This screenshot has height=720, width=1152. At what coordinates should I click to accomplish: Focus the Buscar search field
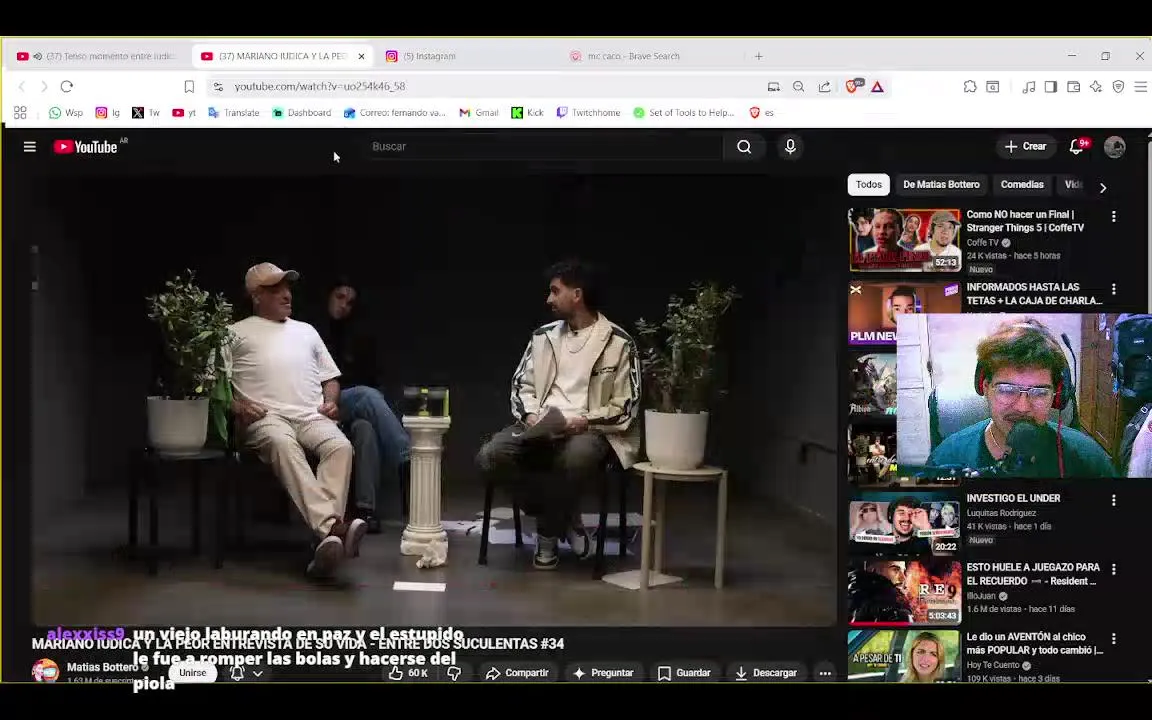point(544,147)
